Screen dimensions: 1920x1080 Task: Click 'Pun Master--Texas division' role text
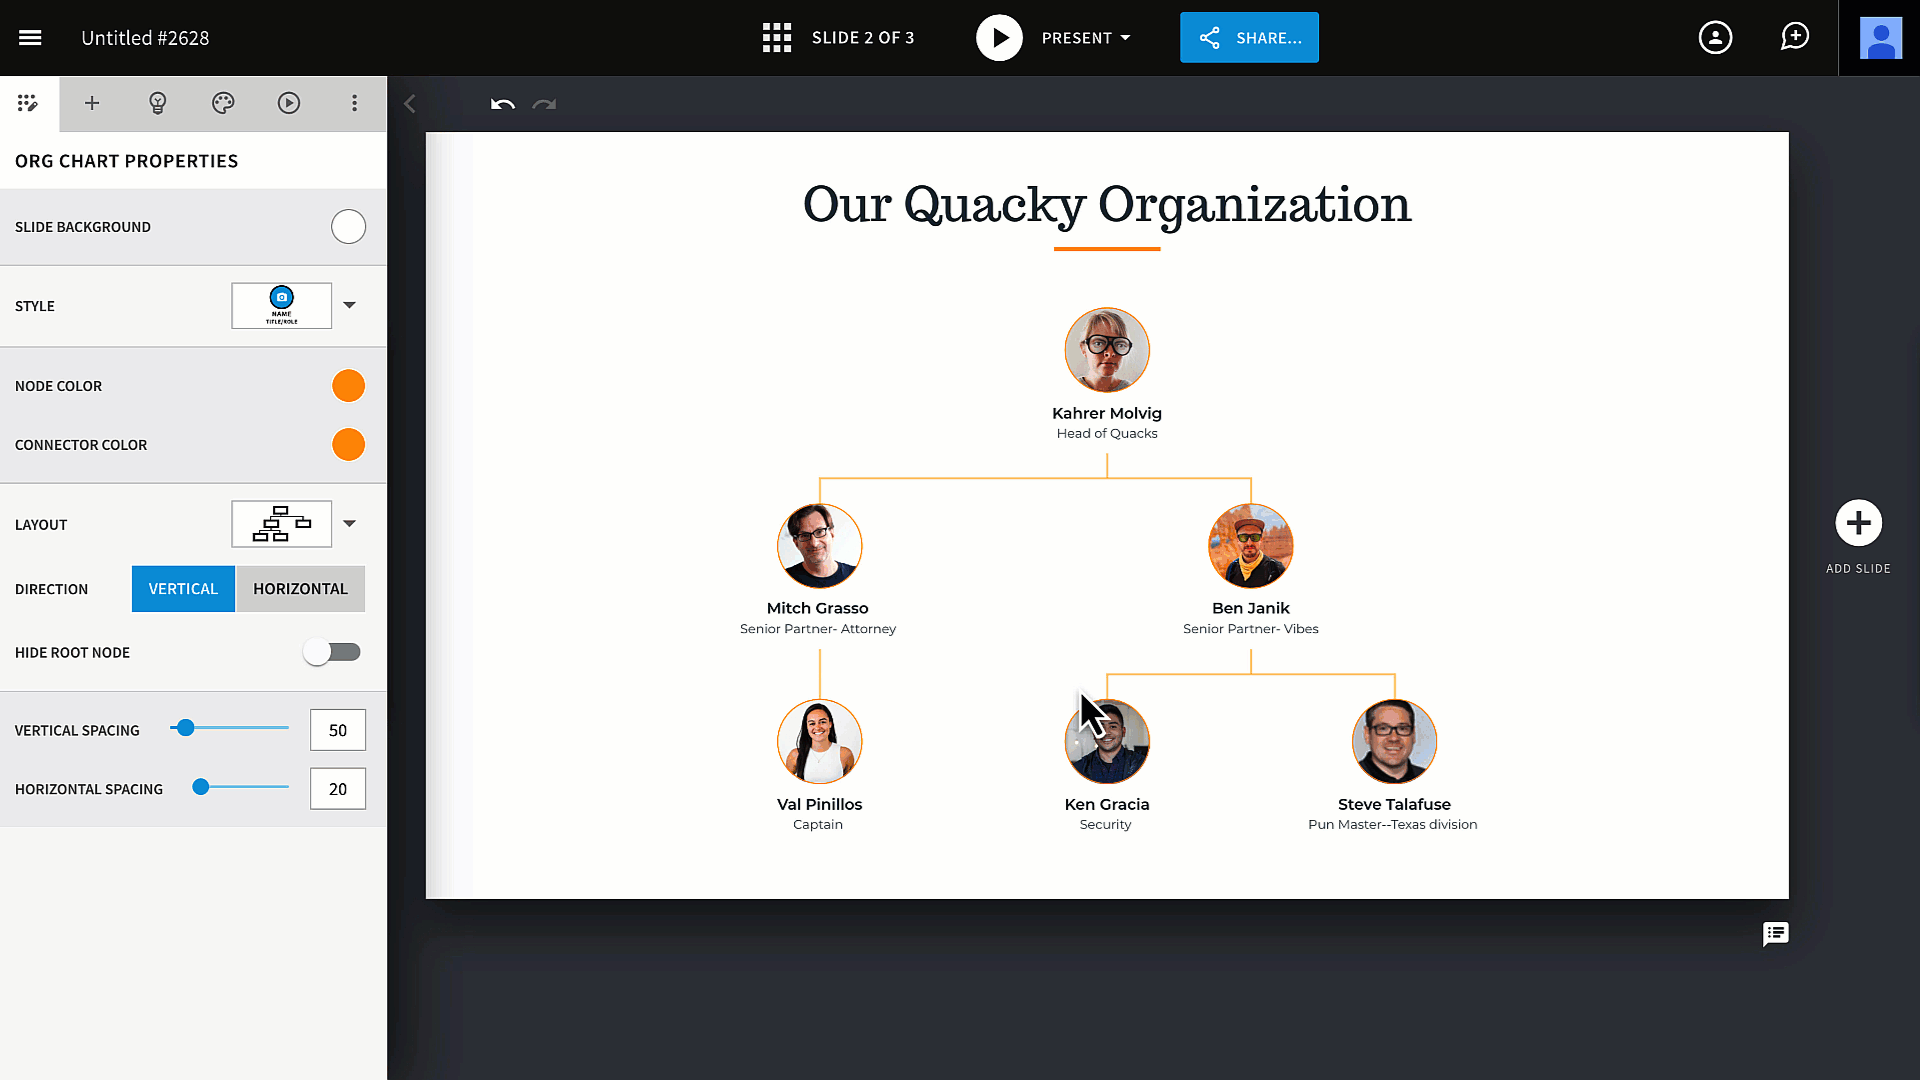1392,825
